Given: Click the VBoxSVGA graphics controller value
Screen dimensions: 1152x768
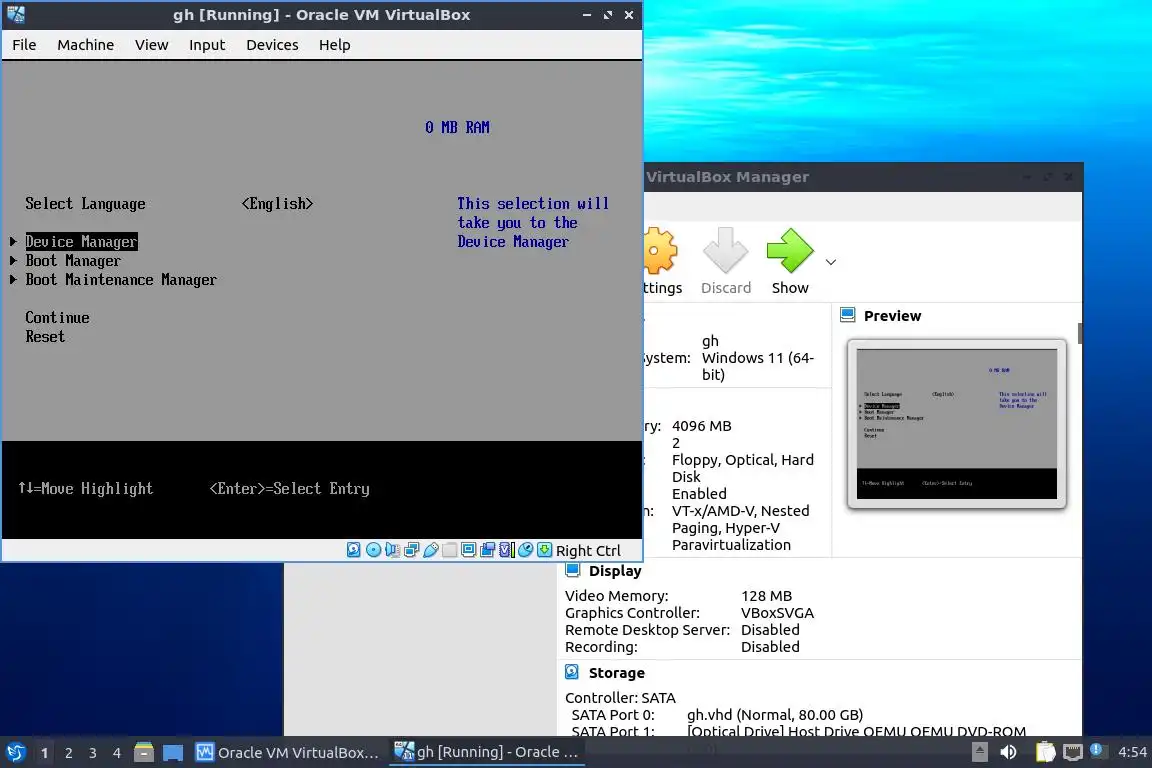Looking at the screenshot, I should pos(777,613).
